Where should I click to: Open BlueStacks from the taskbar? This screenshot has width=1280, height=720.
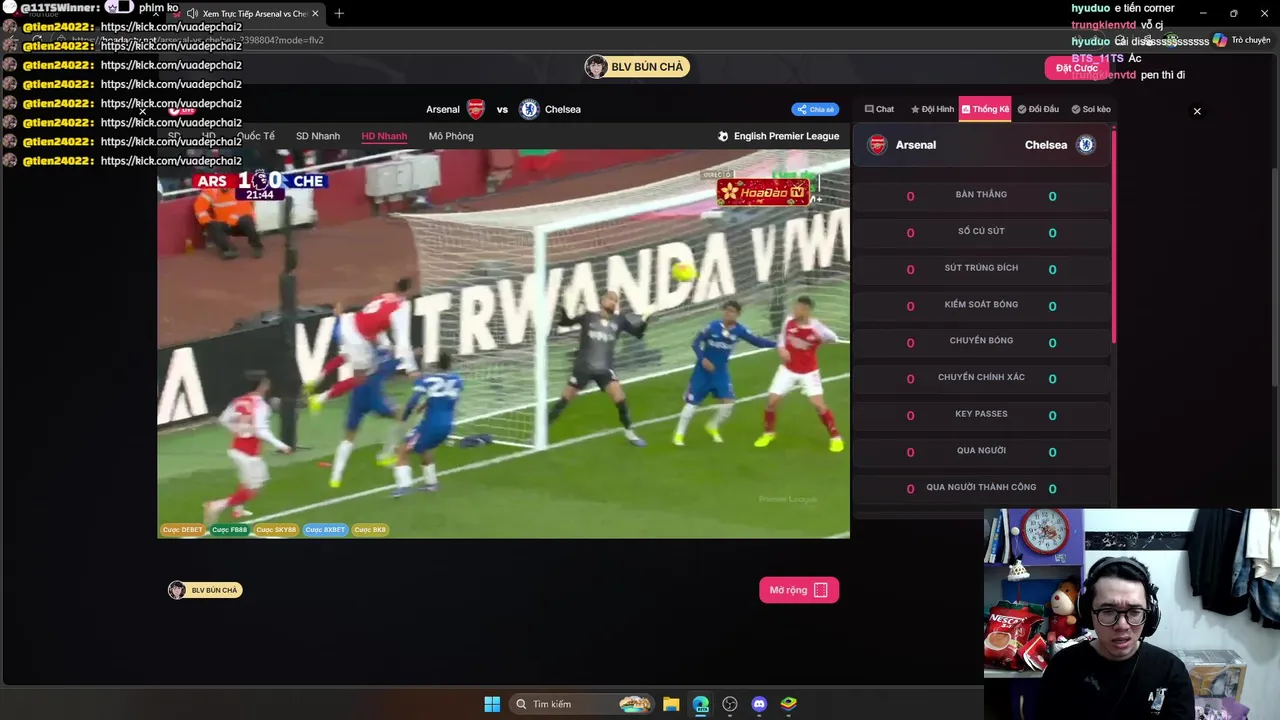click(788, 704)
